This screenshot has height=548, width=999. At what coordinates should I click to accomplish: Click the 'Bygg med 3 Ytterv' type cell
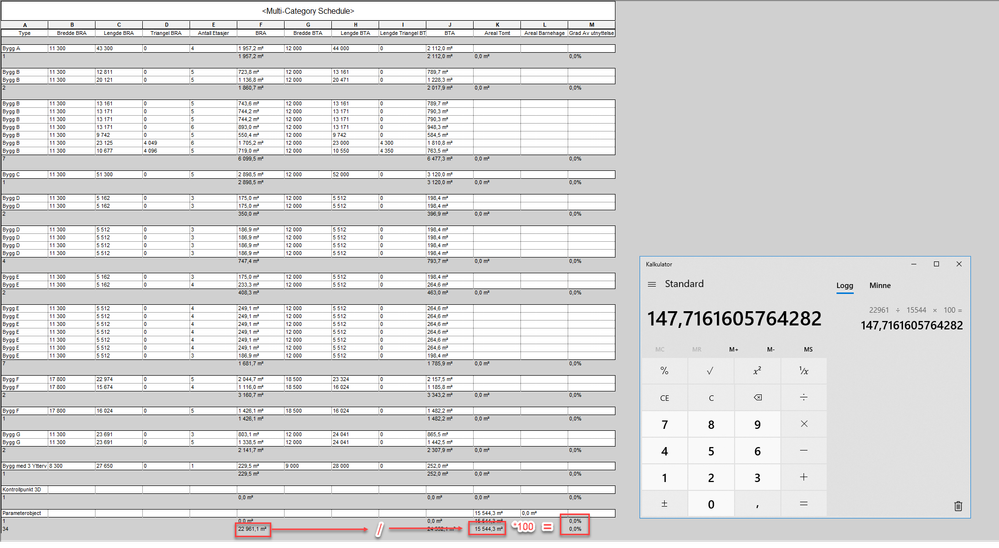tap(25, 466)
